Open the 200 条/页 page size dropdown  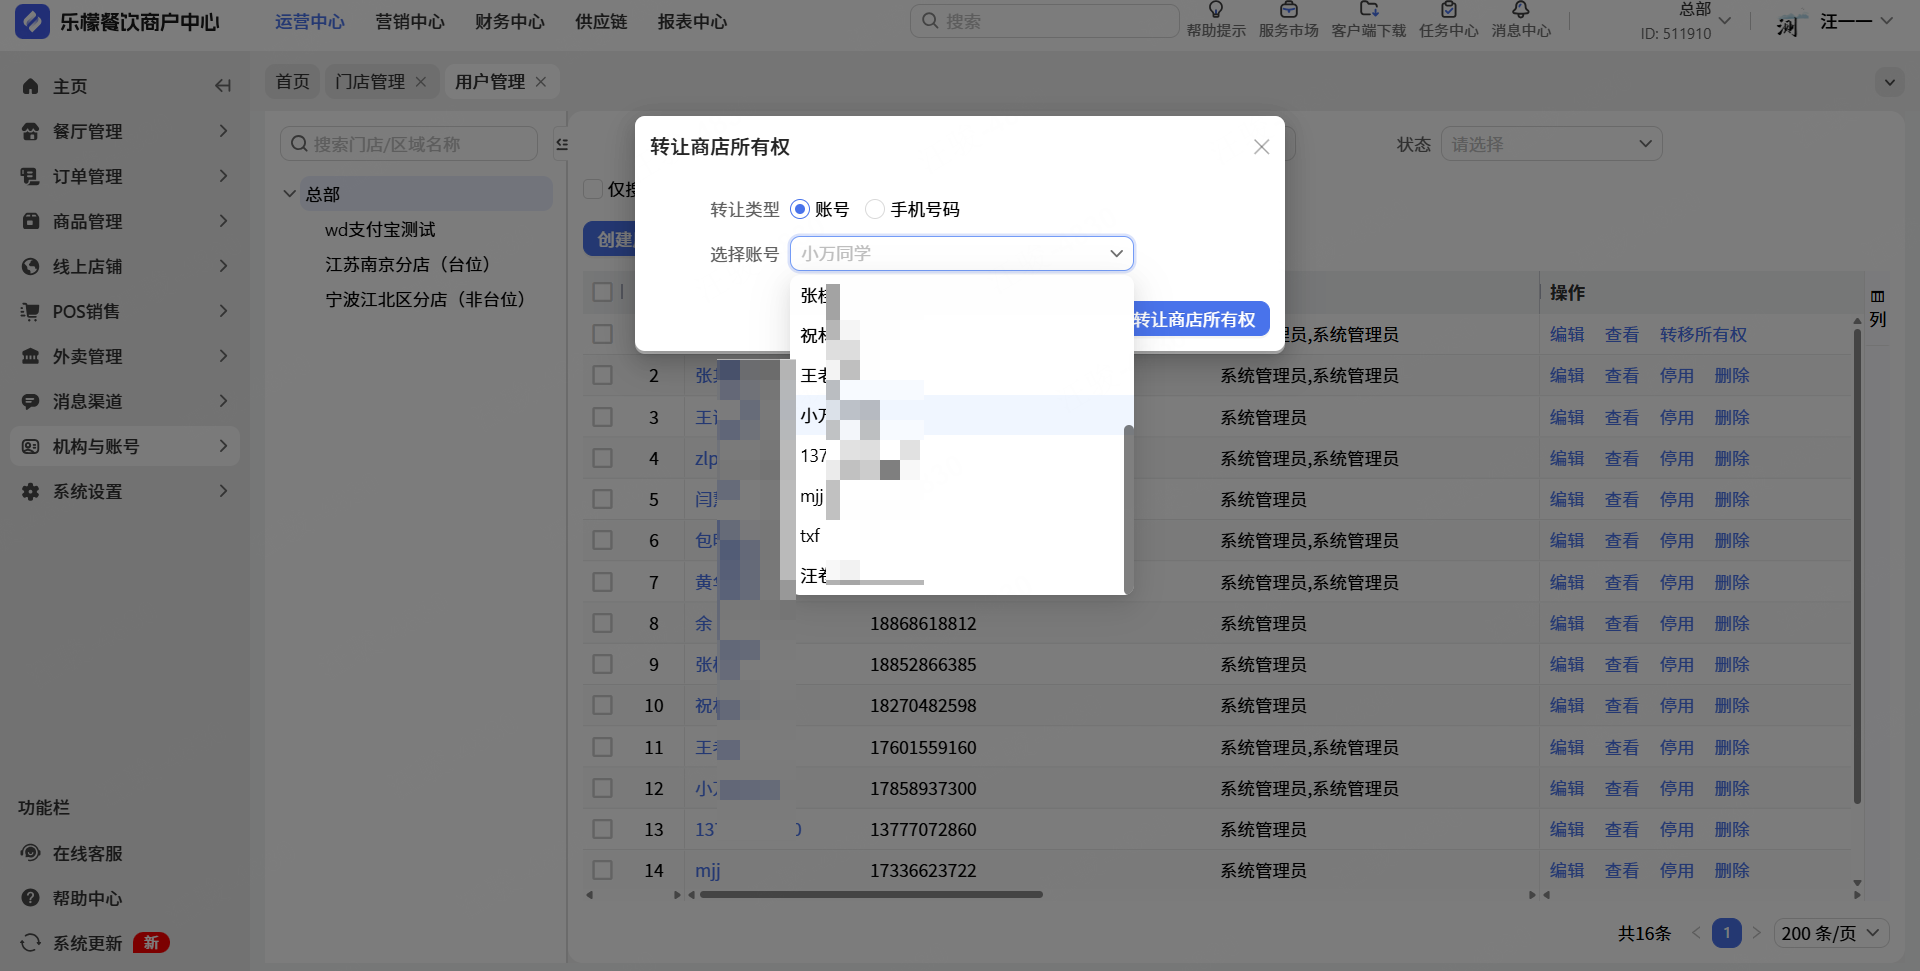coord(1830,933)
